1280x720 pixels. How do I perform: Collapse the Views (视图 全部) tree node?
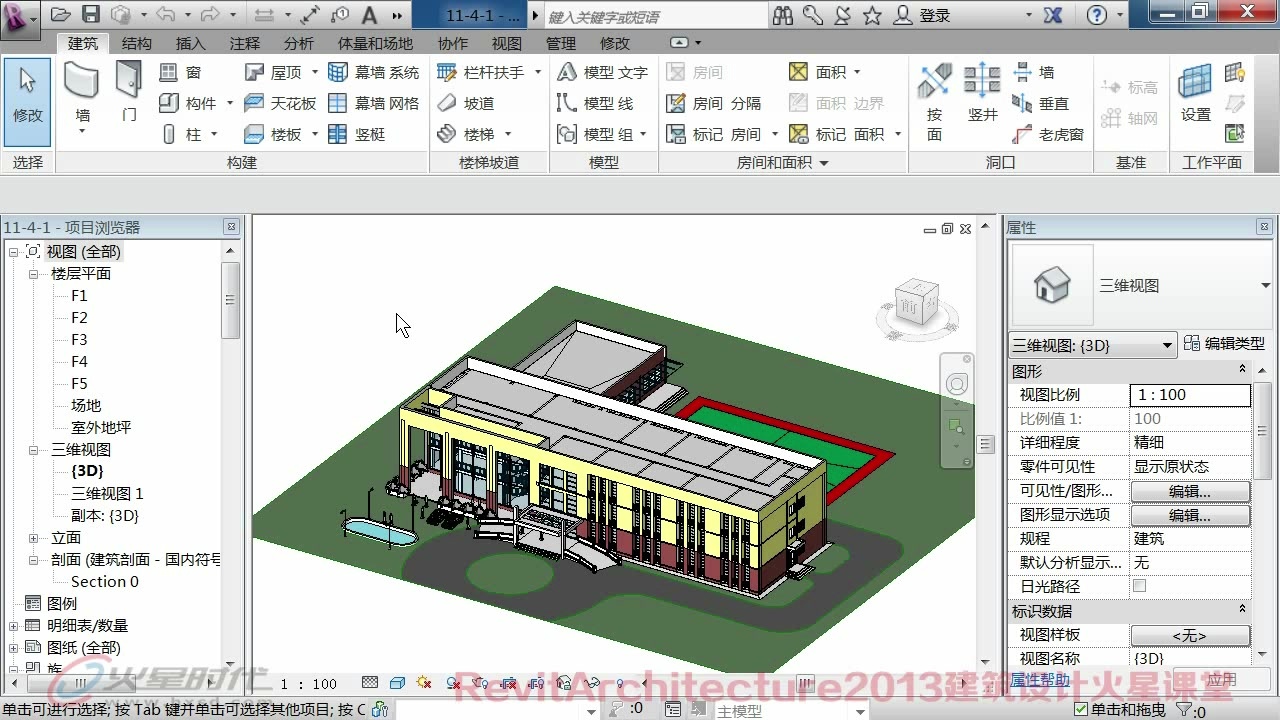(14, 252)
